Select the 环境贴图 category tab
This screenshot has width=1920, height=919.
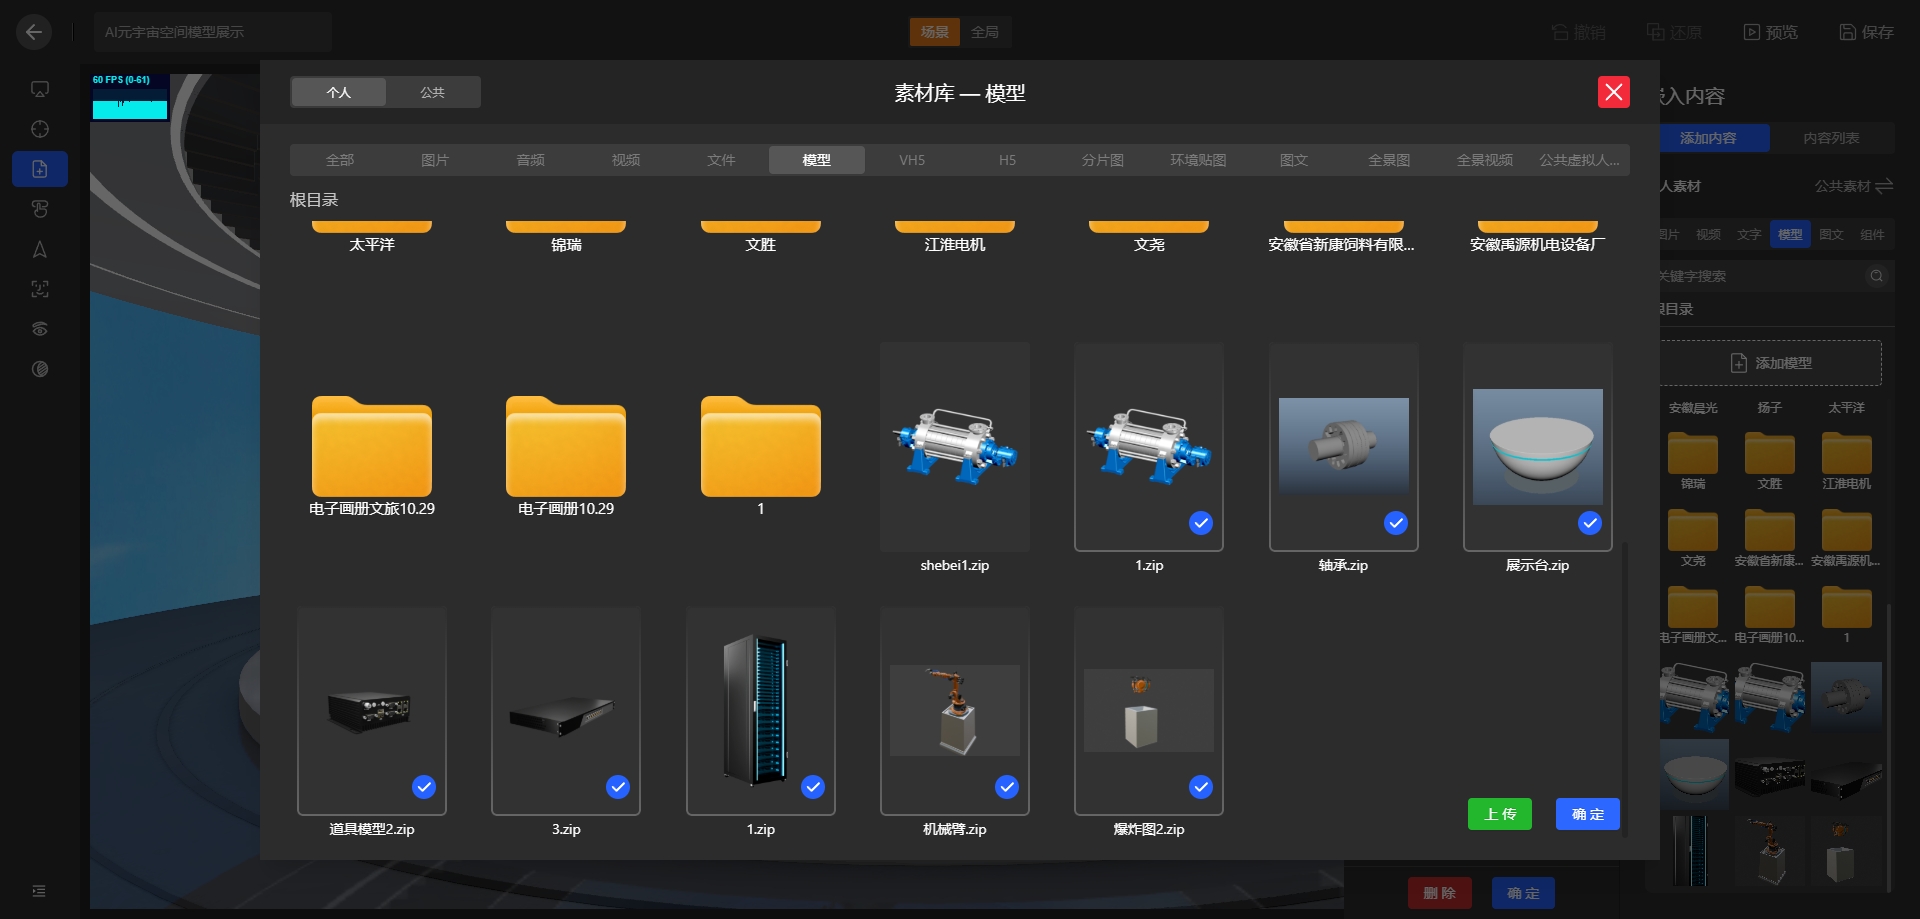tap(1197, 159)
